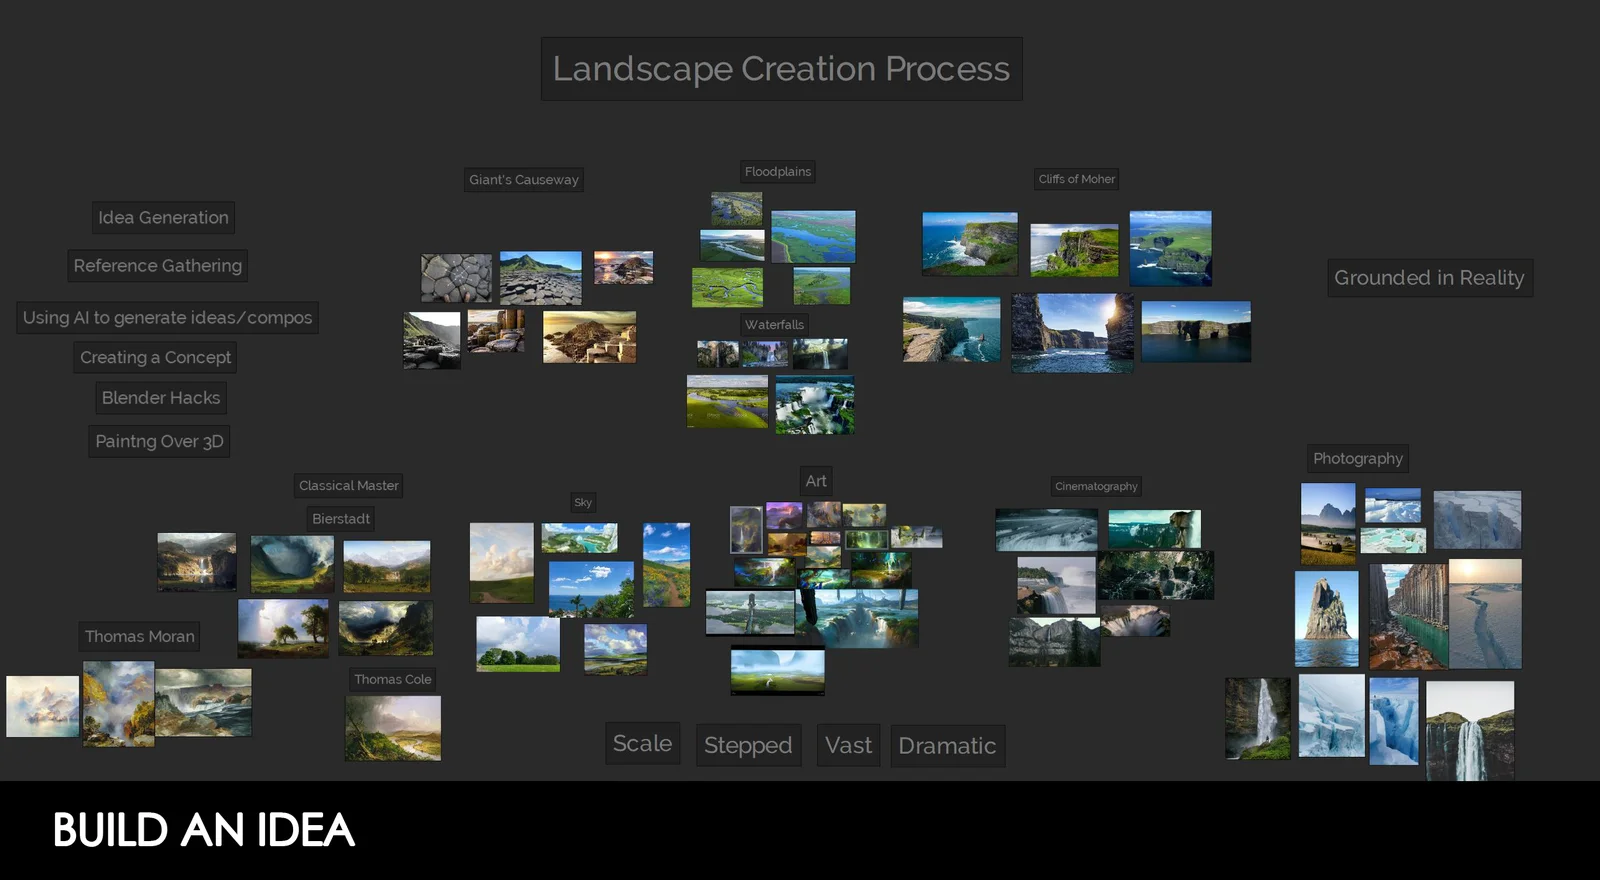Click the Giant's Causeway label
The width and height of the screenshot is (1600, 880).
pyautogui.click(x=524, y=179)
